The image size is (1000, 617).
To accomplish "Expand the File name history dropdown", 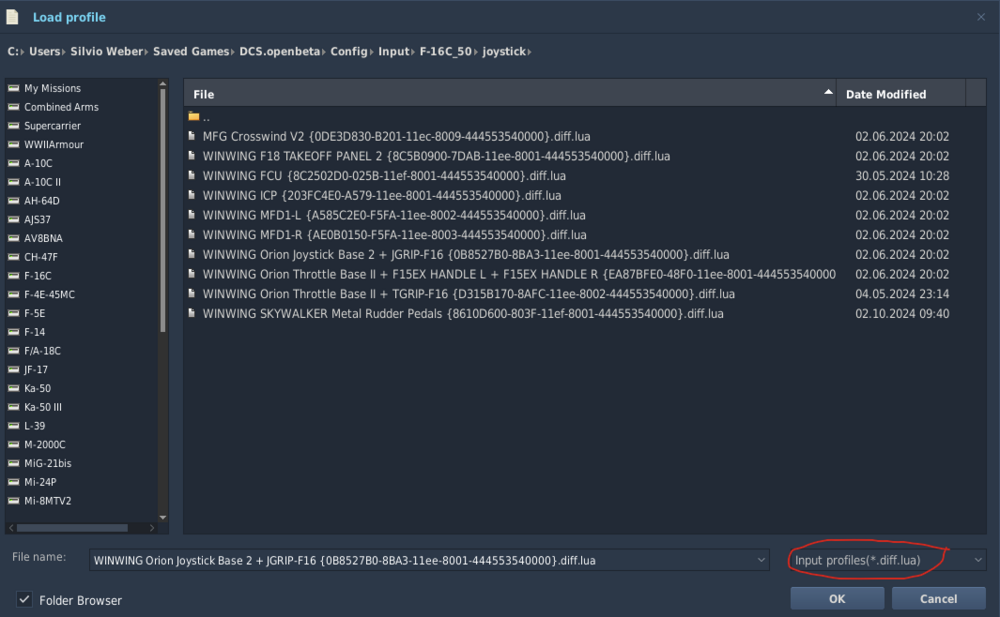I will [761, 560].
